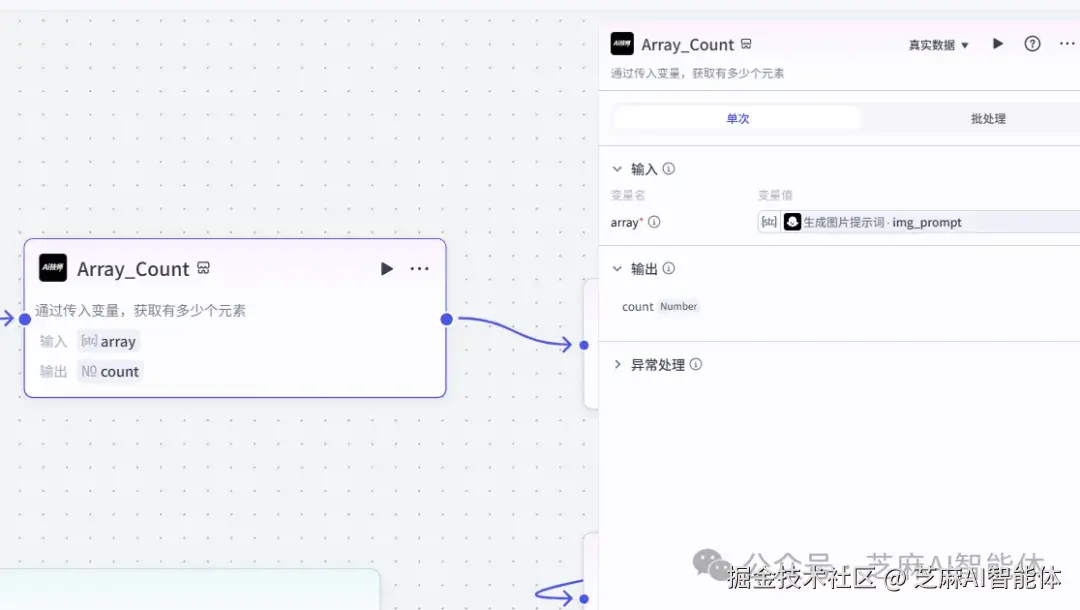This screenshot has height=610, width=1080.
Task: Open more options menu on the canvas node
Action: [419, 268]
